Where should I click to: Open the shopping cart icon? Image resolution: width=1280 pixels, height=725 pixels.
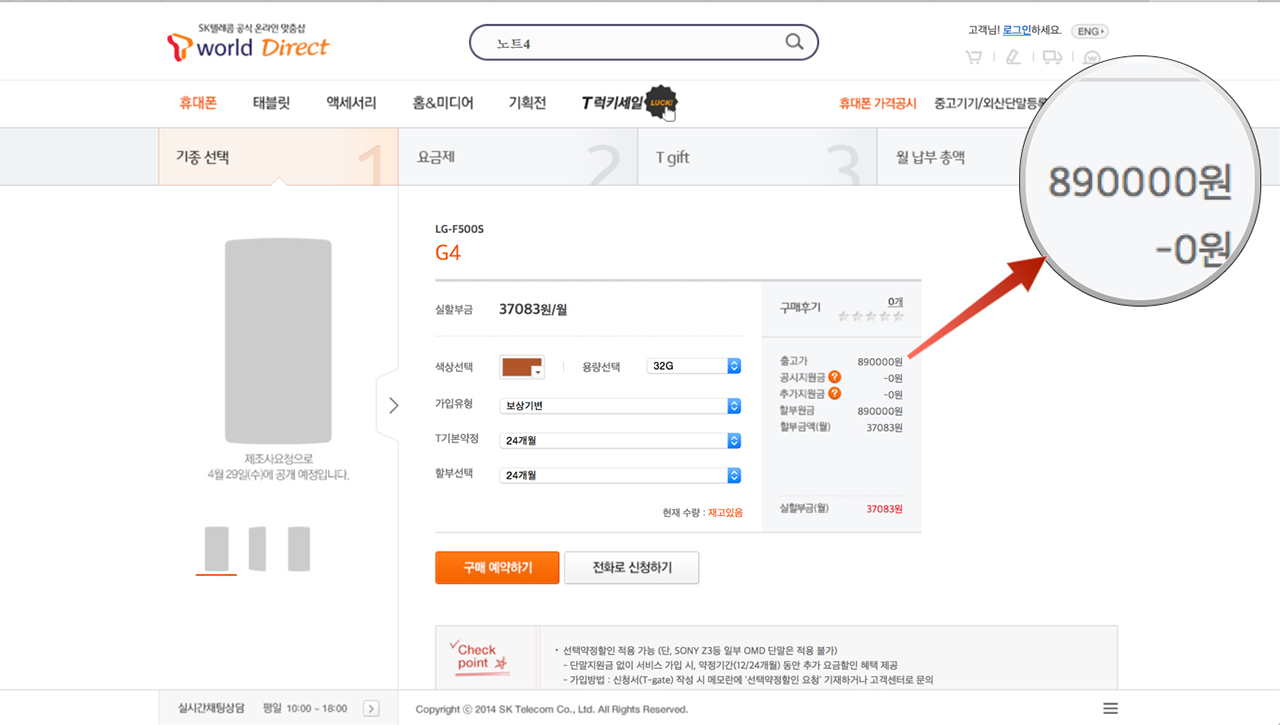pyautogui.click(x=973, y=58)
